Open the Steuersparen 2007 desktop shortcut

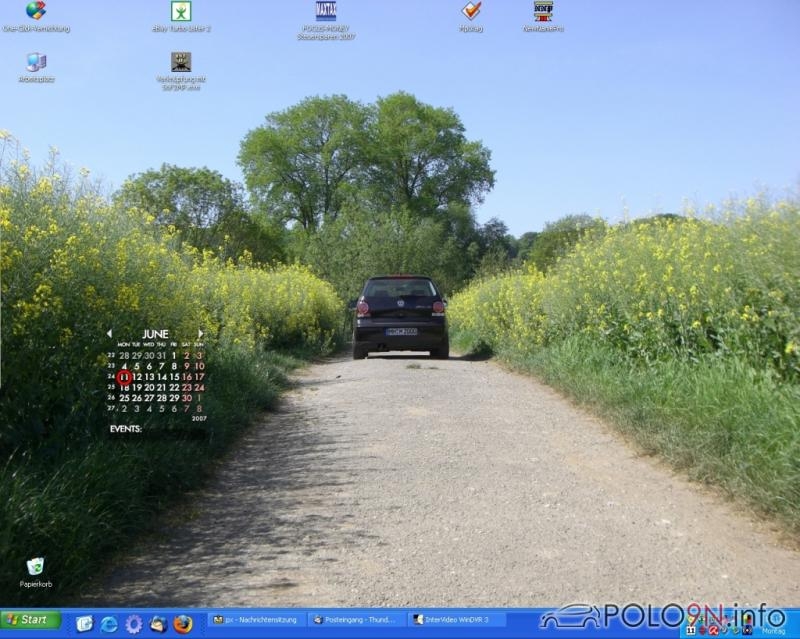coord(326,12)
